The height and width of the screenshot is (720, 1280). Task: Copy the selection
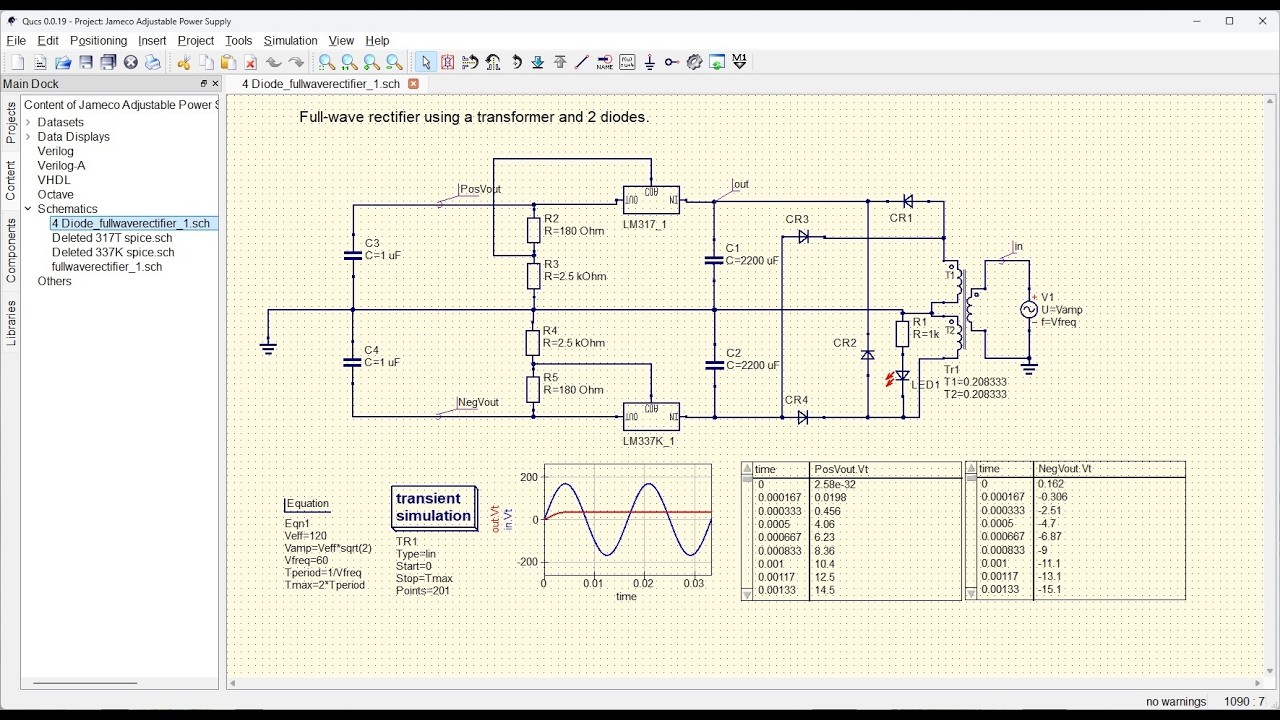click(206, 62)
